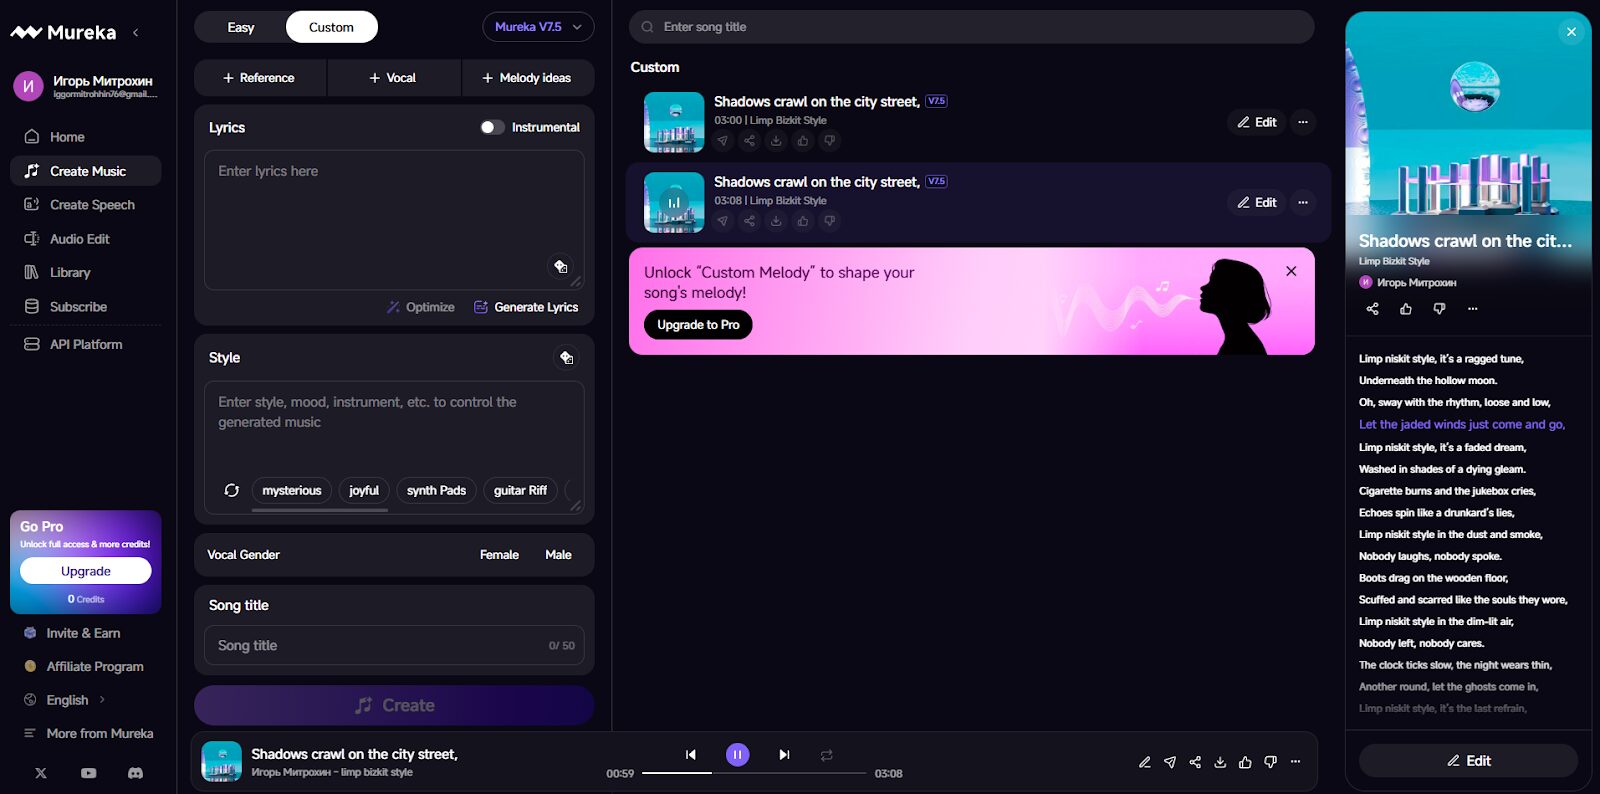This screenshot has width=1600, height=794.
Task: Click Generate Lyrics
Action: tap(526, 307)
